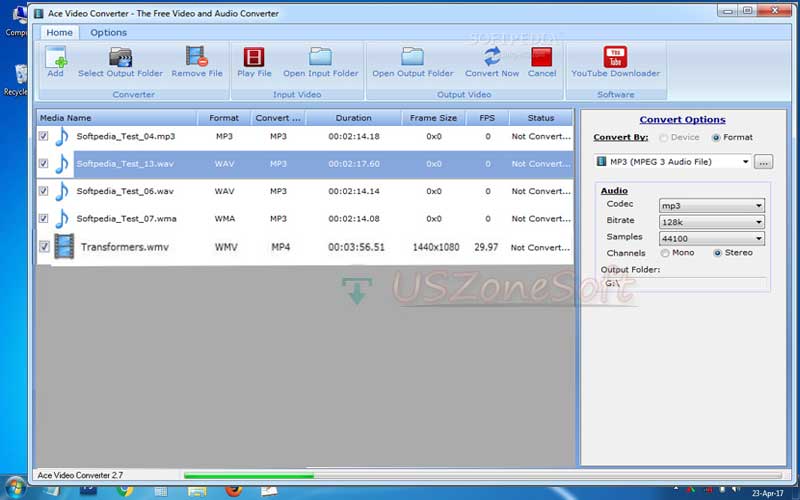Viewport: 800px width, 500px height.
Task: Click music note icon of Softpedia_Test_13.wav
Action: [x=62, y=164]
